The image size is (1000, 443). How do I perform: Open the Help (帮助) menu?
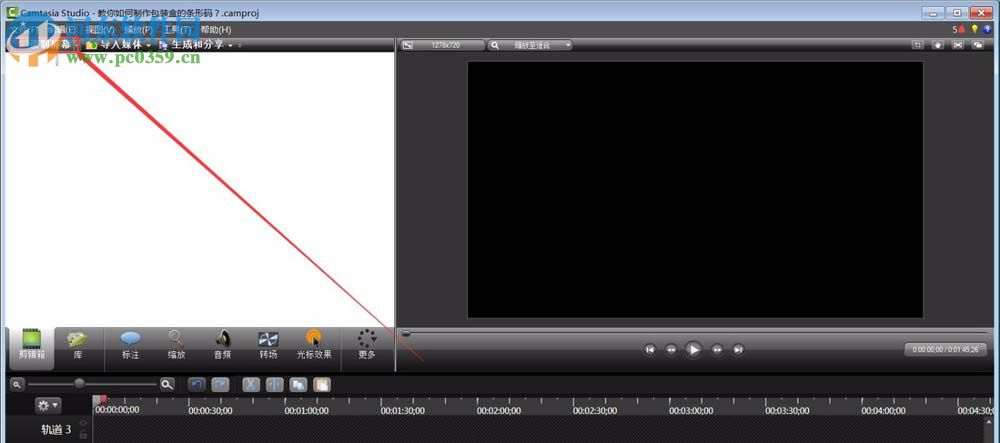pyautogui.click(x=216, y=30)
